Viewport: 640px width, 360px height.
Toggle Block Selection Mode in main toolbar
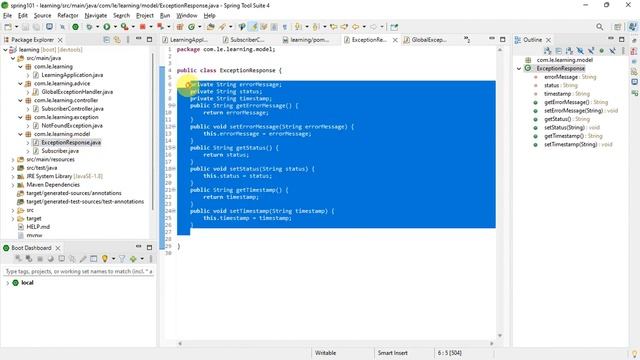coord(274,27)
